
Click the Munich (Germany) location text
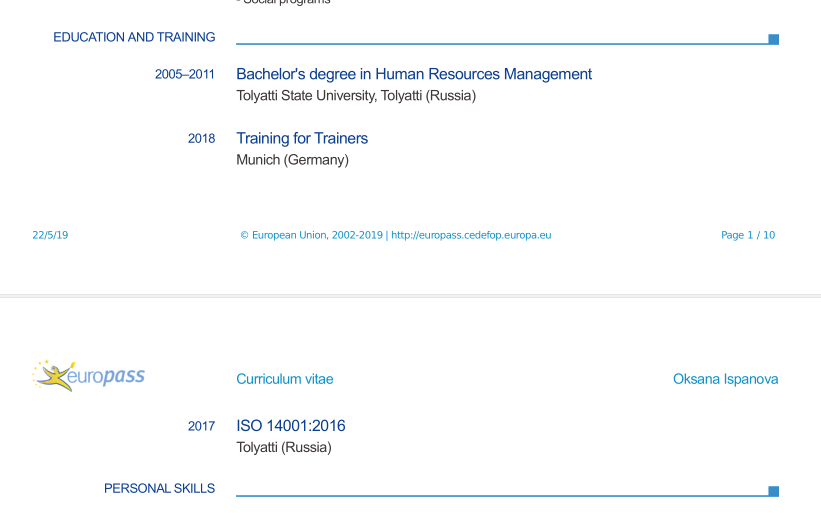[292, 160]
